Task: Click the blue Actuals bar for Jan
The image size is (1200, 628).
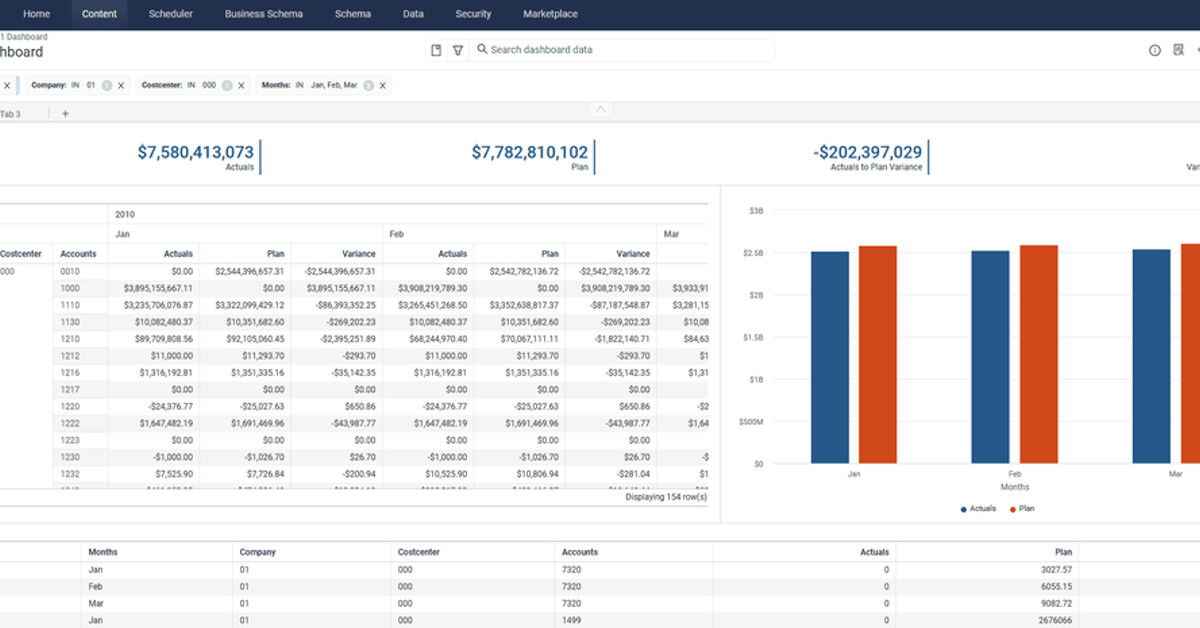Action: coord(830,357)
